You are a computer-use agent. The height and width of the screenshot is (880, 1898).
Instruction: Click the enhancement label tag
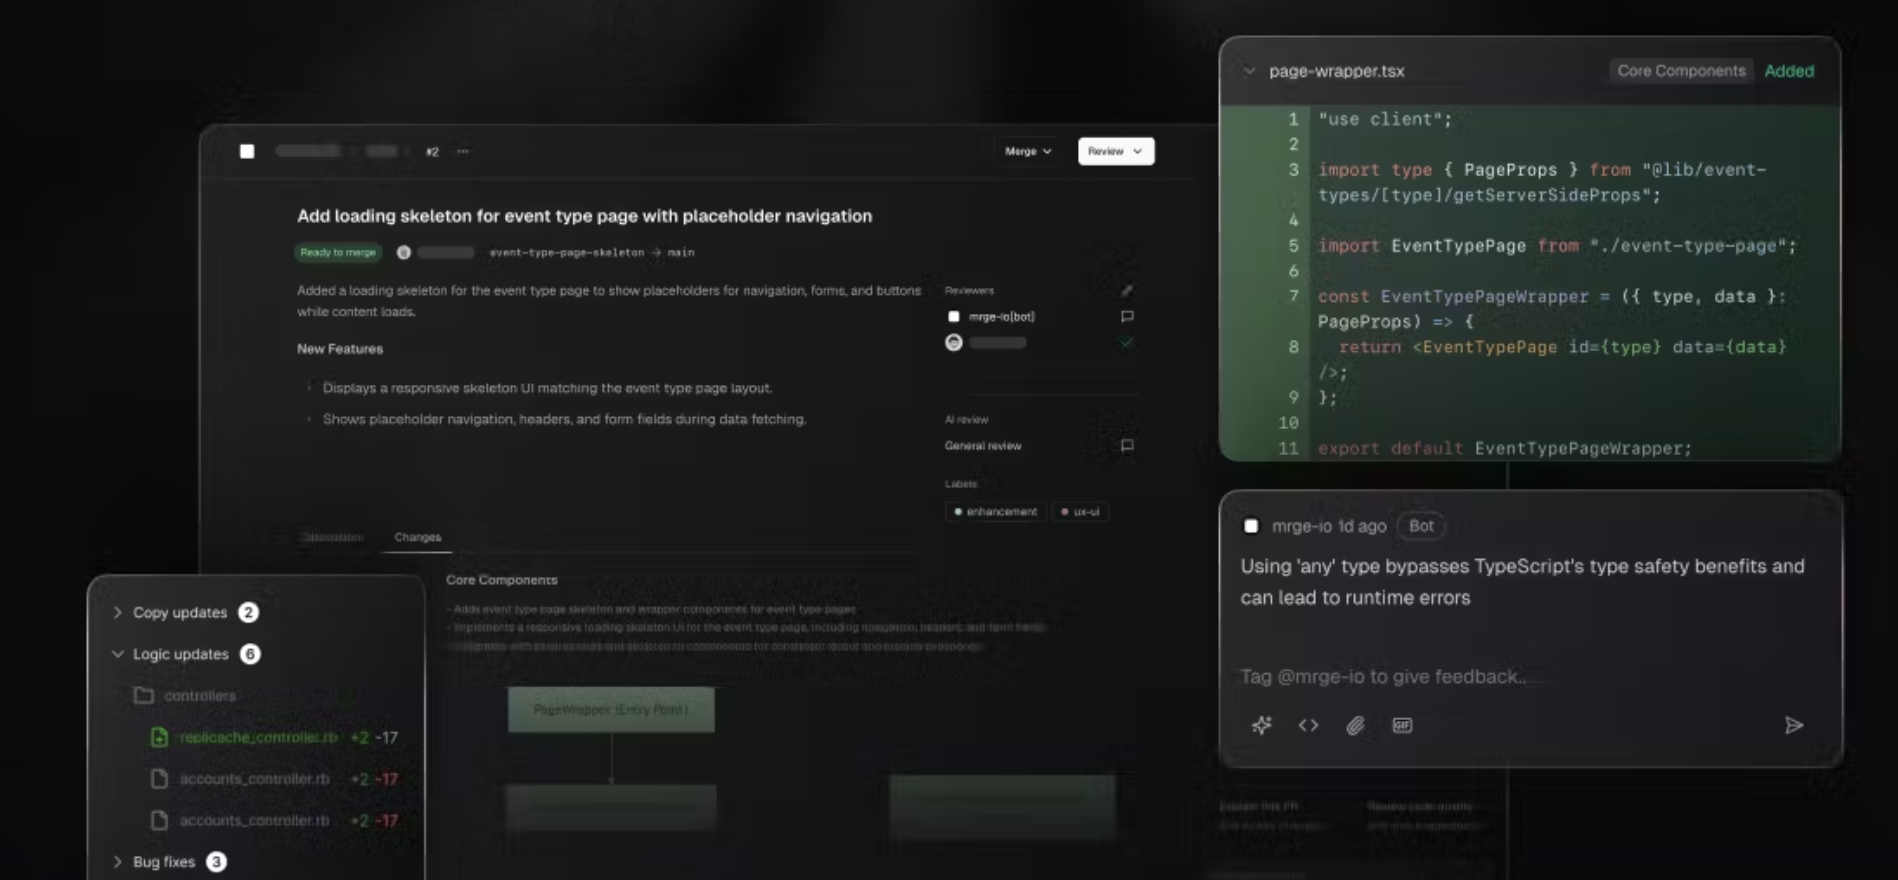[996, 511]
